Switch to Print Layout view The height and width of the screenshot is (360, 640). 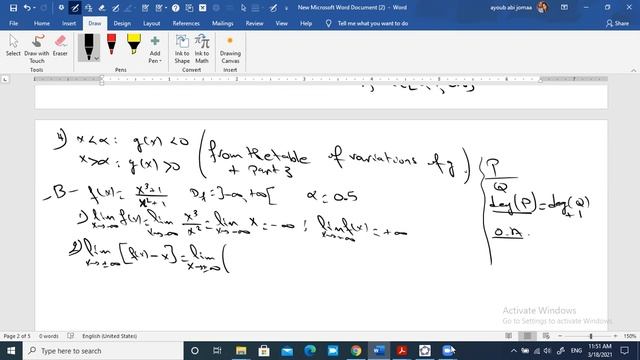527,336
